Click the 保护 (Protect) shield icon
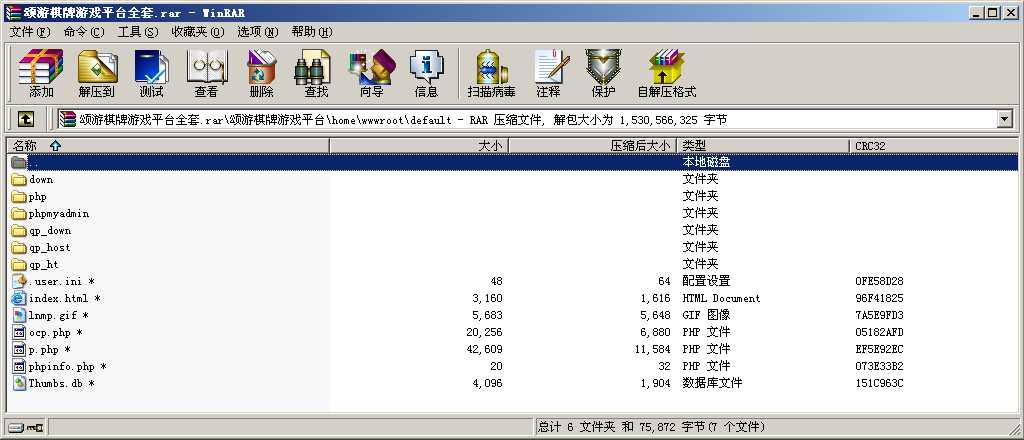This screenshot has height=440, width=1024. tap(603, 67)
